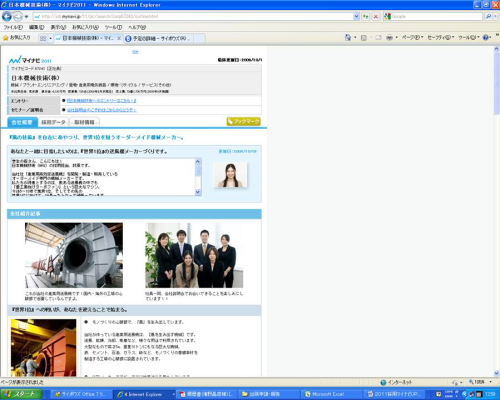500x400 pixels.
Task: Click the orange factory equipment photo
Action: [x=43, y=348]
